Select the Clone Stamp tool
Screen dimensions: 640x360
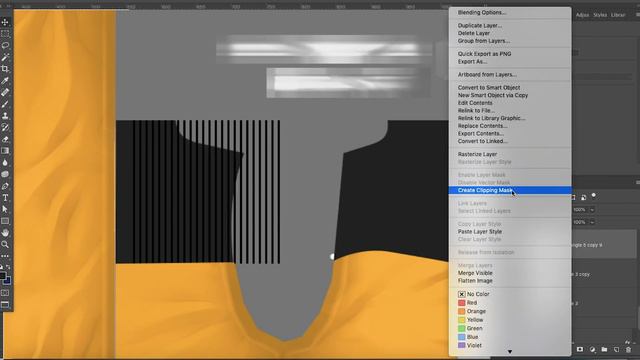[x=5, y=116]
